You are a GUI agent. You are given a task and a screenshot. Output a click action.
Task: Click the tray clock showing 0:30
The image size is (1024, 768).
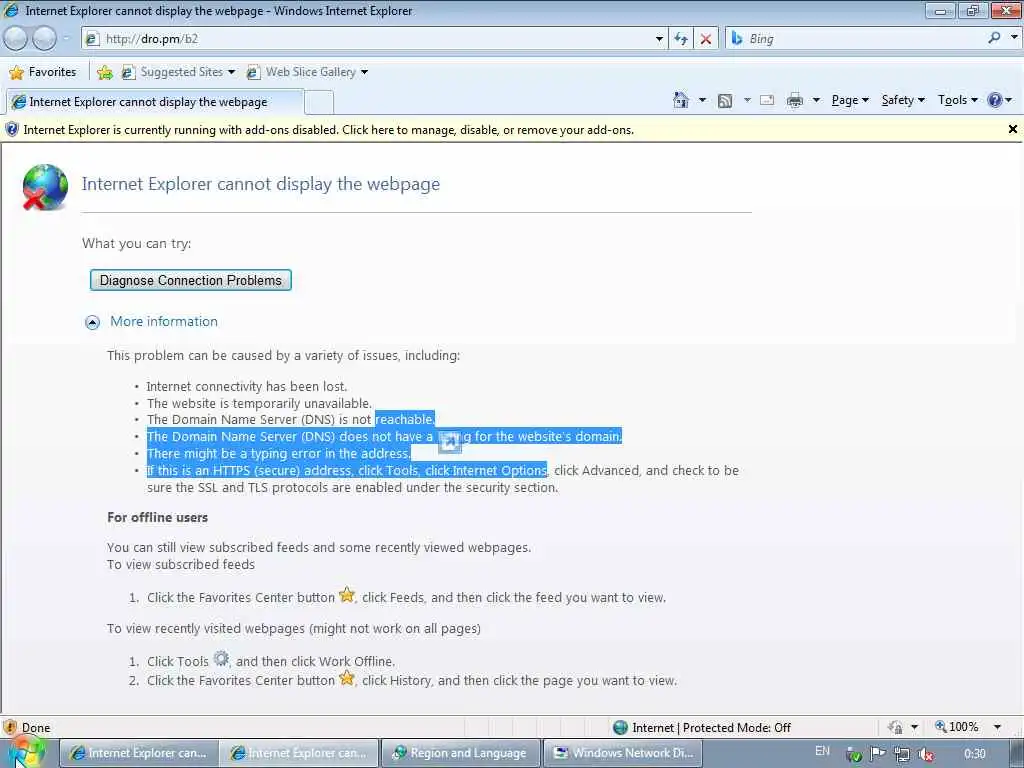pyautogui.click(x=974, y=754)
